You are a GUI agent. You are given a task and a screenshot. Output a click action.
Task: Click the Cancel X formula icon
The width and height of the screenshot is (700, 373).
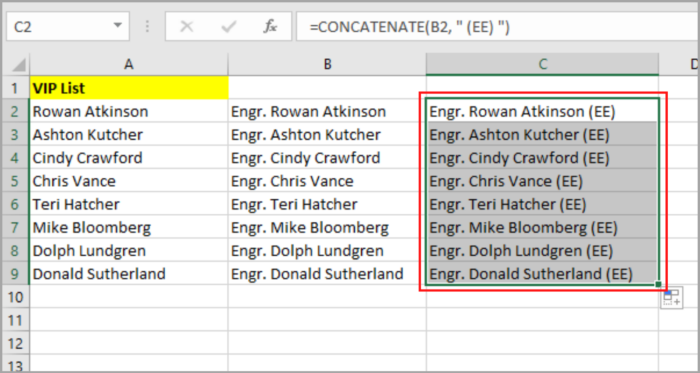tap(186, 27)
